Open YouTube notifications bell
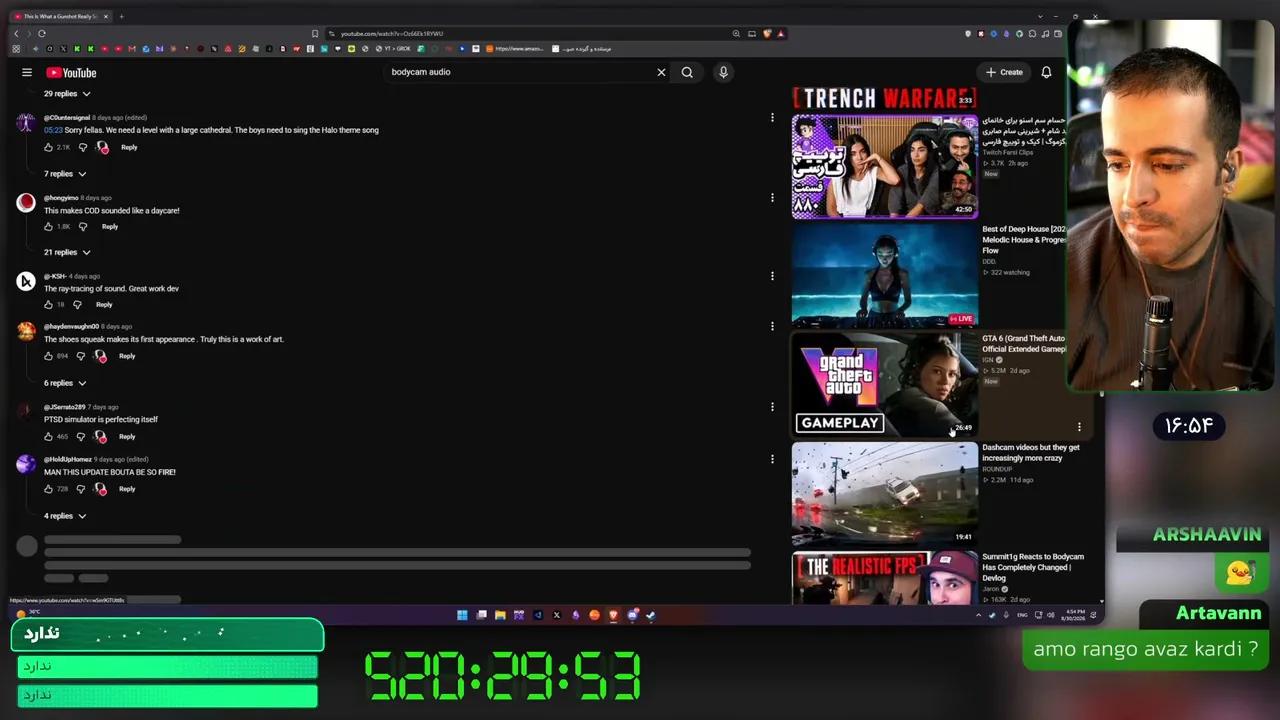 [1046, 72]
